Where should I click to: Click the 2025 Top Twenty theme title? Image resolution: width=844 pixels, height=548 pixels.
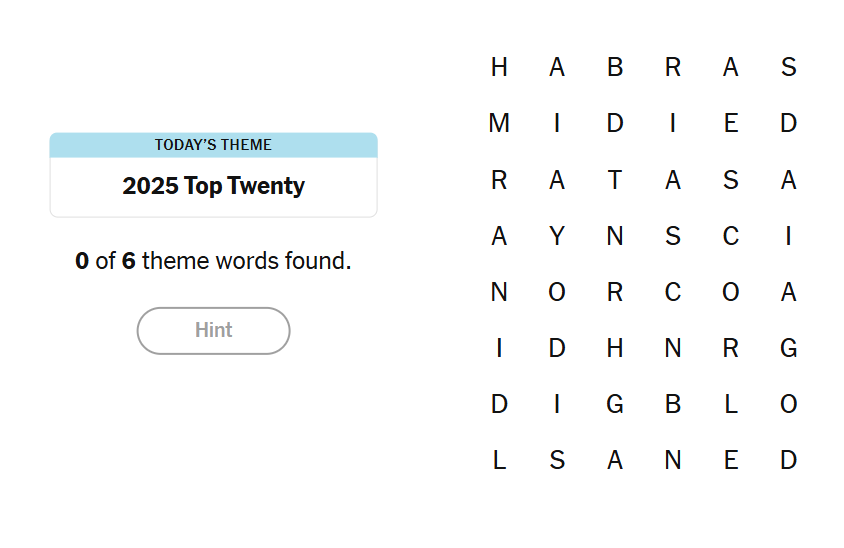click(x=213, y=186)
